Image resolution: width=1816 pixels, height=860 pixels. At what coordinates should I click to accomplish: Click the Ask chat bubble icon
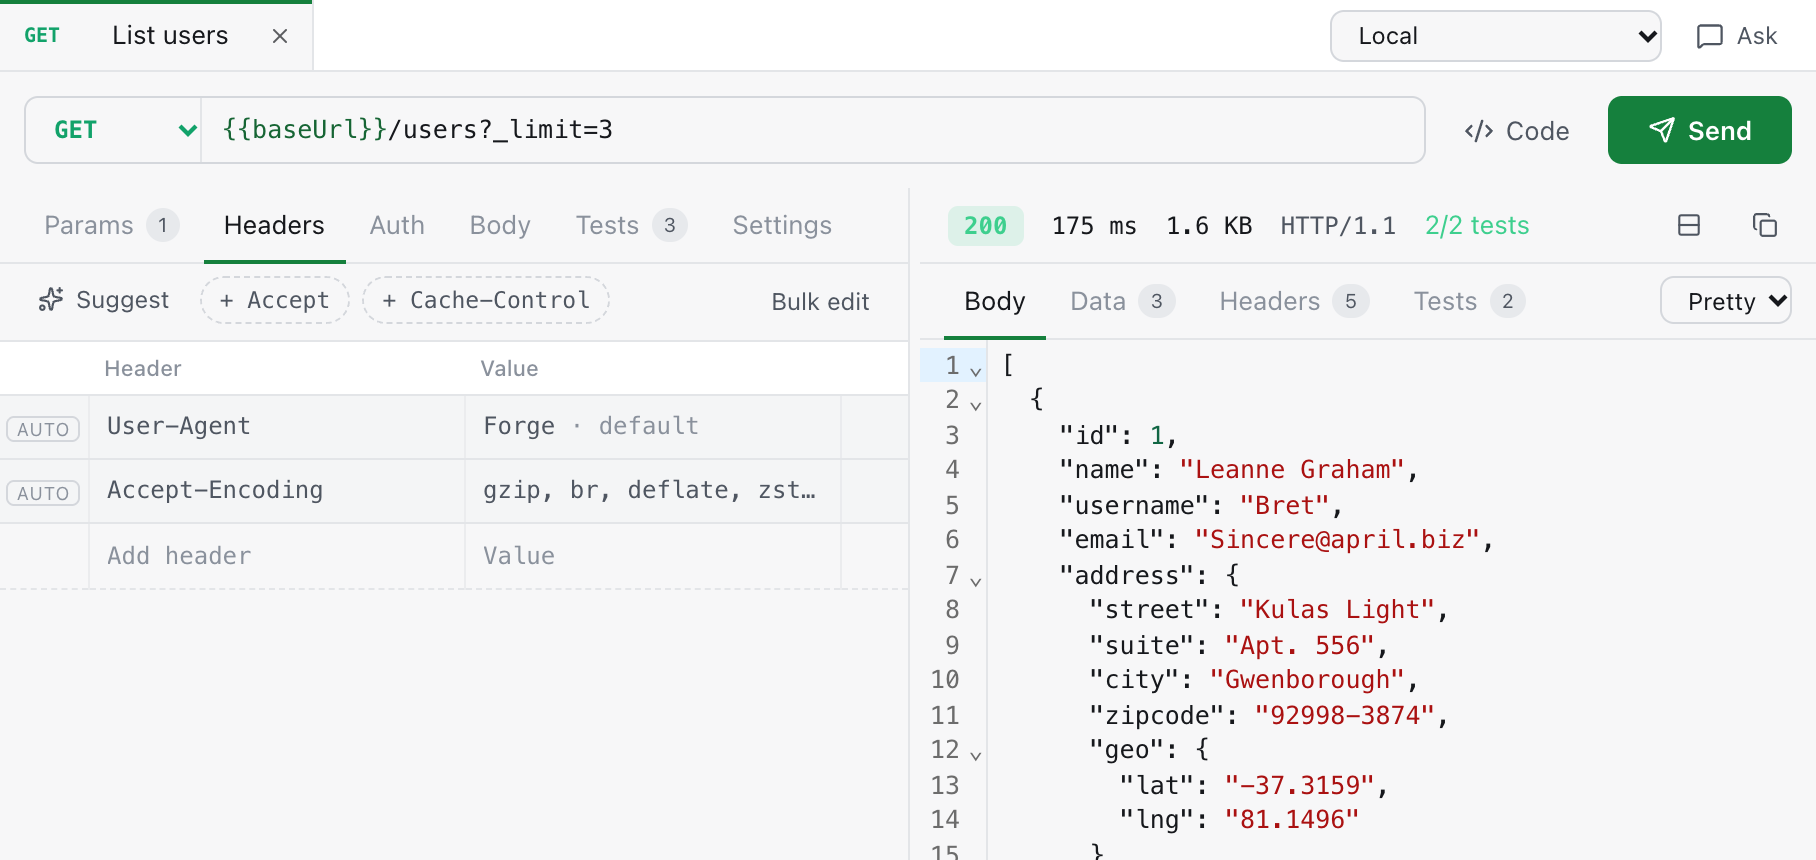click(x=1710, y=36)
